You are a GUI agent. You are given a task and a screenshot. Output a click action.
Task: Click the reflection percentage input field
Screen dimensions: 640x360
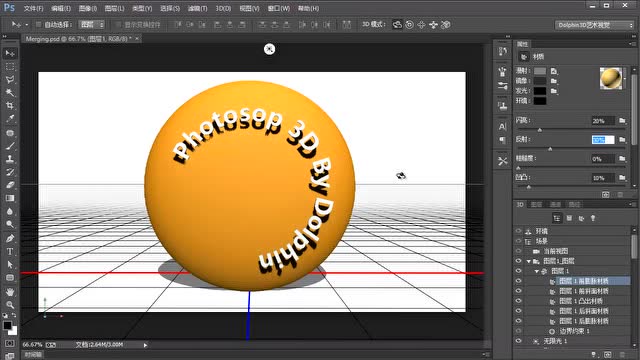coord(603,140)
